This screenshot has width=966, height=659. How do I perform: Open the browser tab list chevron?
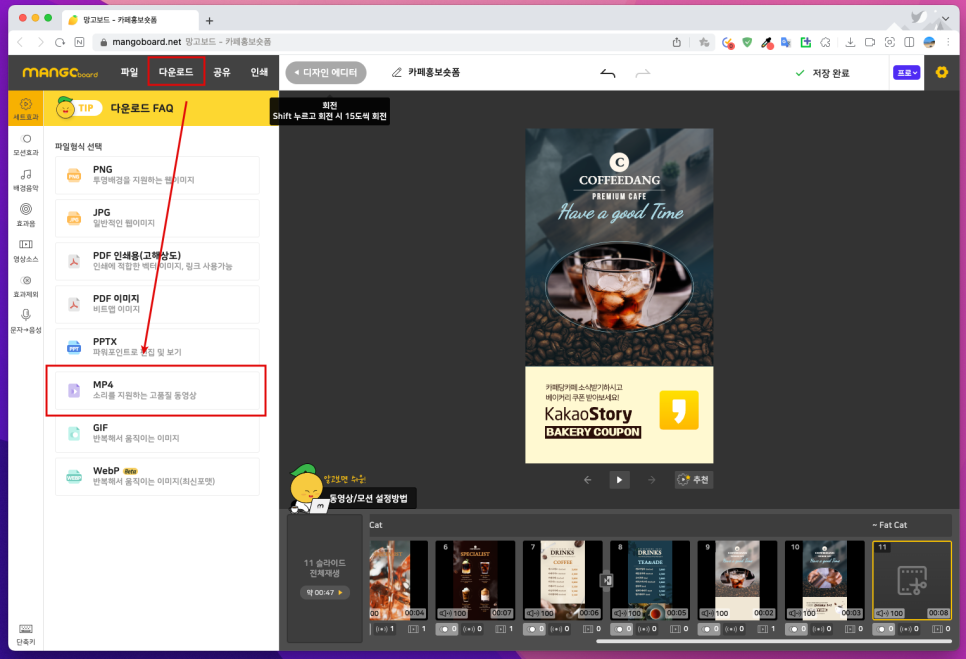coord(945,19)
